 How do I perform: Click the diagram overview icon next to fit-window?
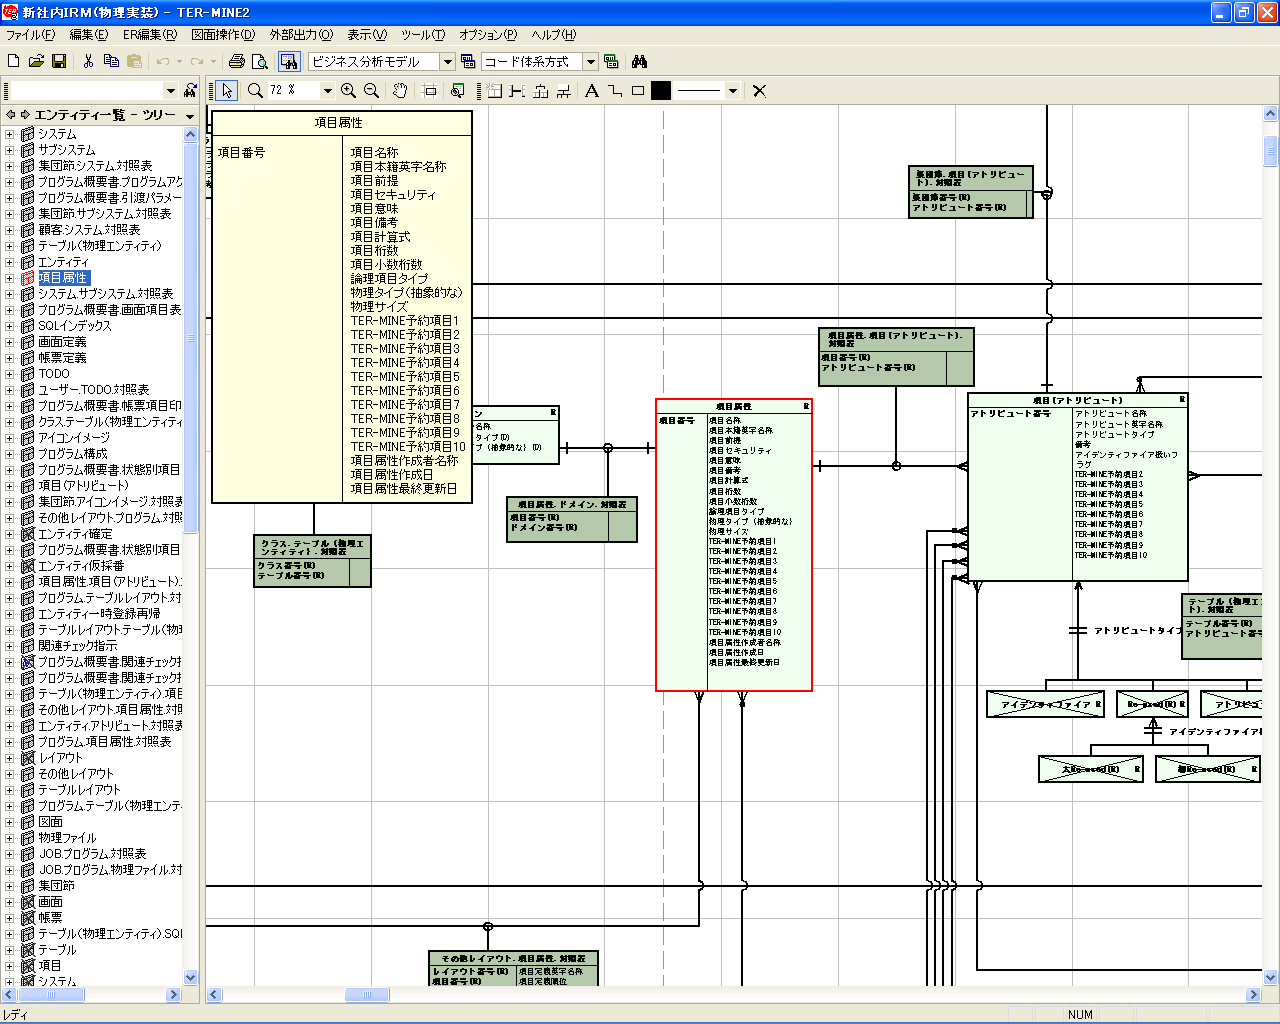[457, 90]
